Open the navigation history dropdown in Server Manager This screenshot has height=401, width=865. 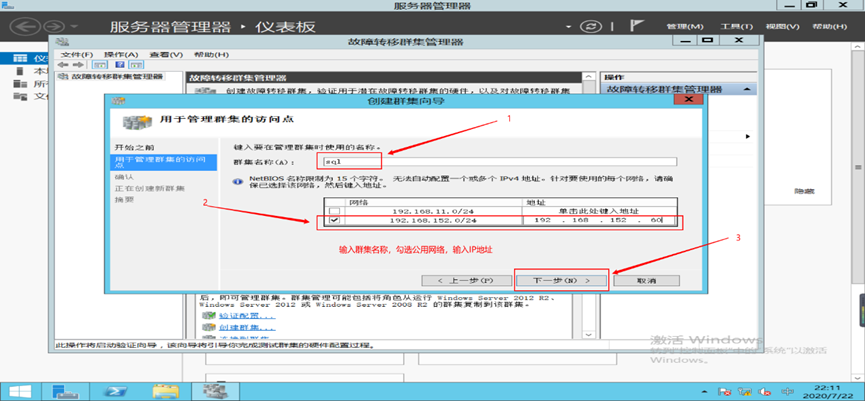(74, 26)
